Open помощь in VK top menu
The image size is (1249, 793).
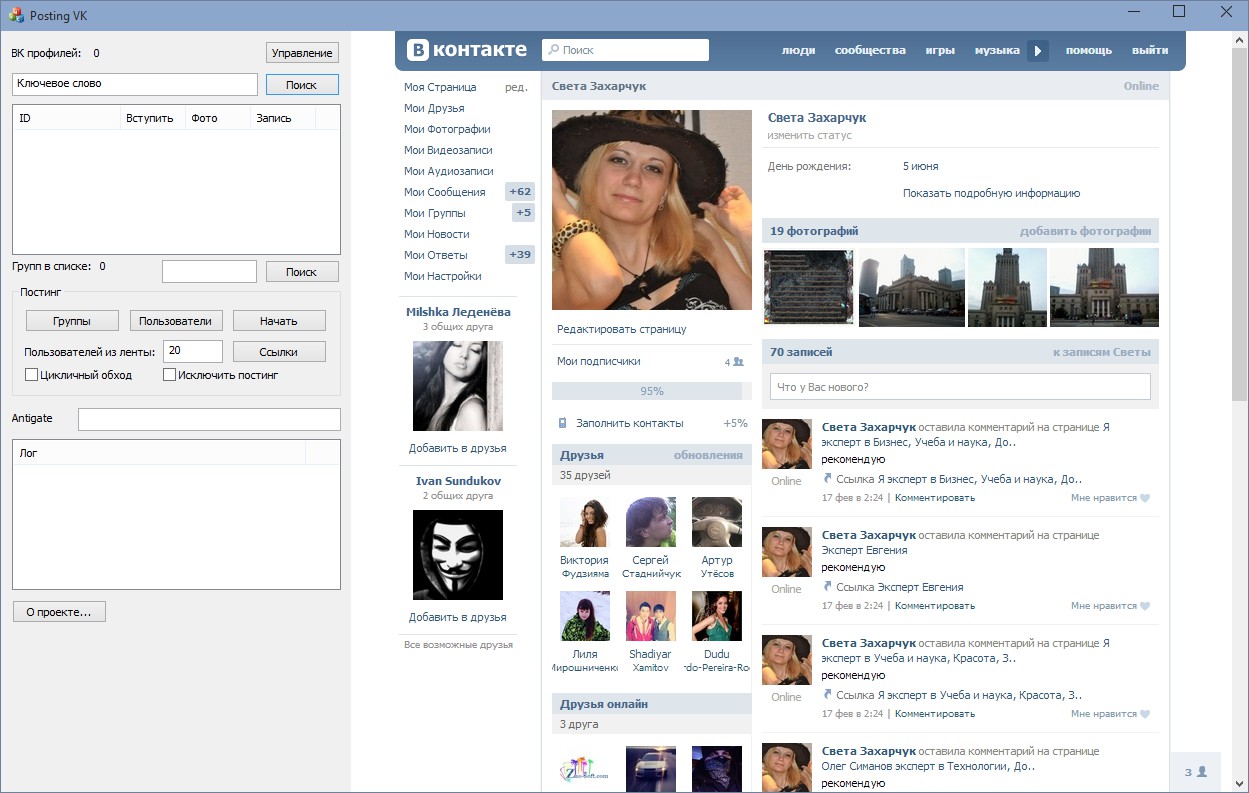pyautogui.click(x=1088, y=50)
